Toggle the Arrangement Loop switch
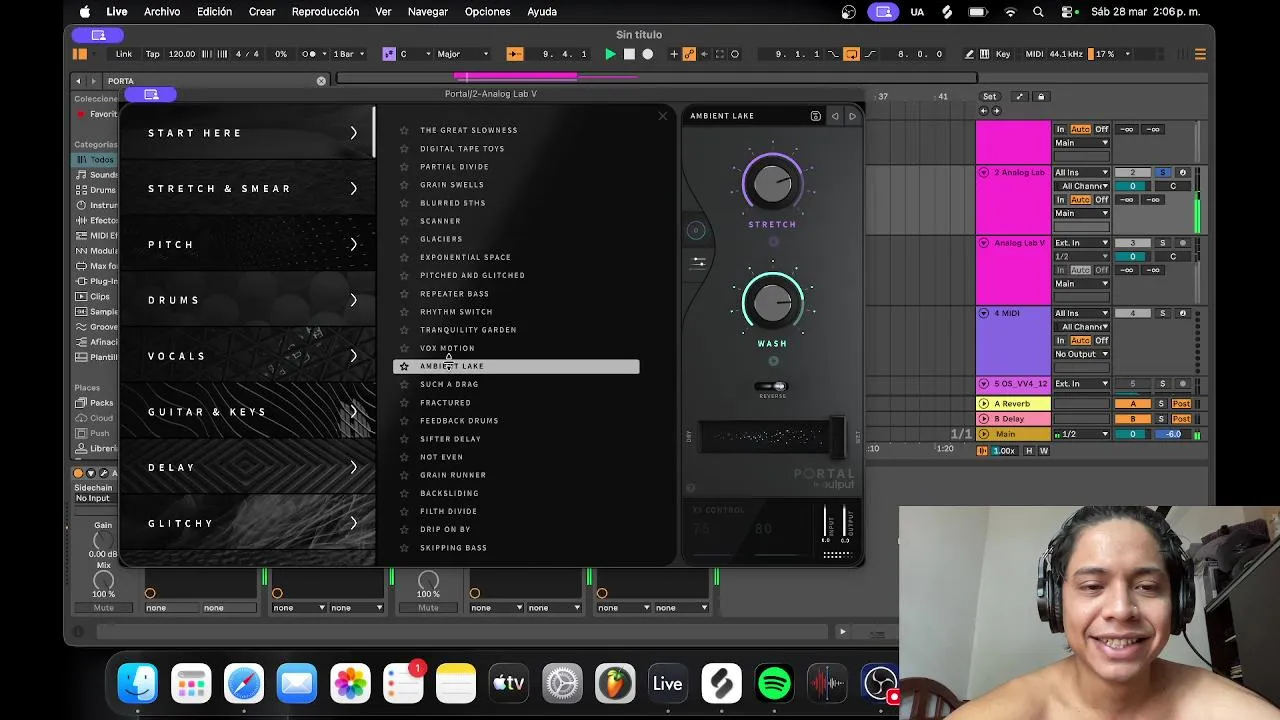This screenshot has width=1280, height=720. [851, 54]
